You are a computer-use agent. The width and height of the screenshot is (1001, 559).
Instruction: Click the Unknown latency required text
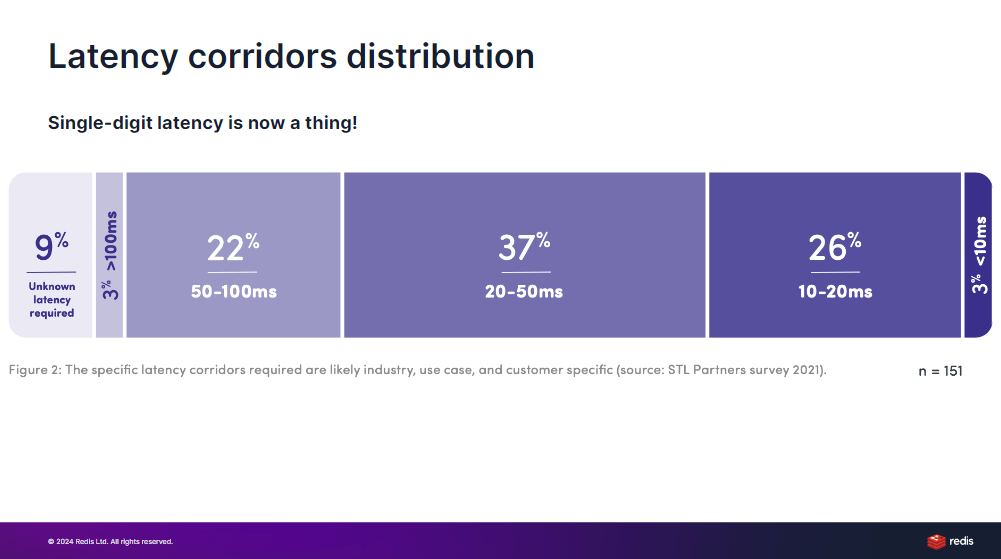(52, 299)
